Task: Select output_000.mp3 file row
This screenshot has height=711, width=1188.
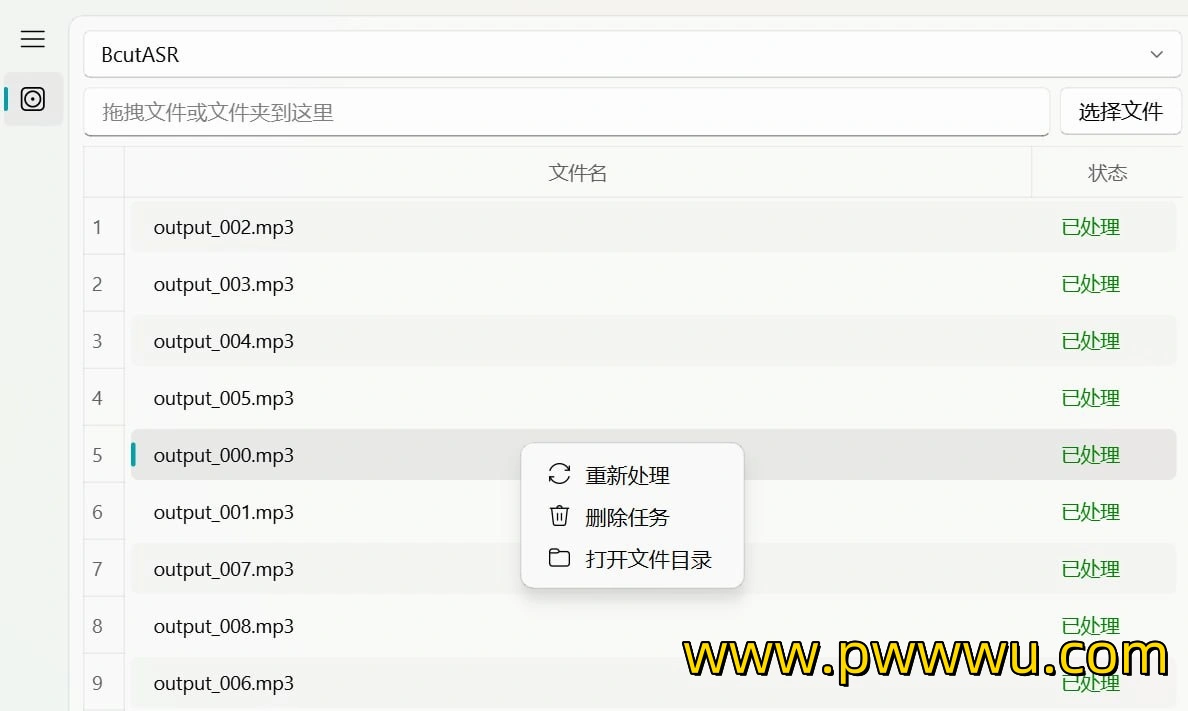Action: click(x=653, y=455)
